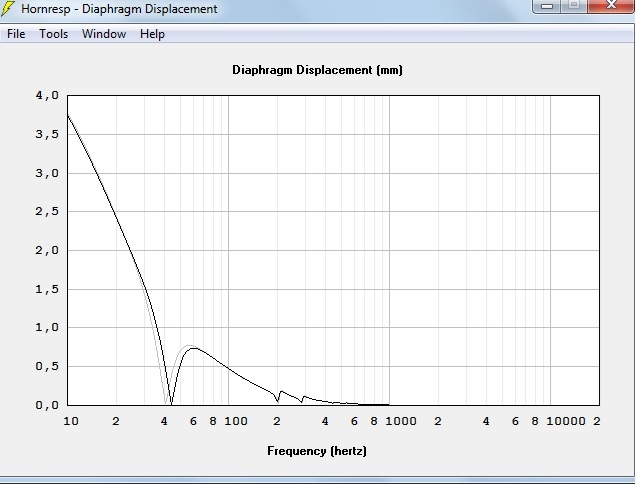The width and height of the screenshot is (636, 484).
Task: Click the 1,5 y-axis value
Action: point(47,289)
